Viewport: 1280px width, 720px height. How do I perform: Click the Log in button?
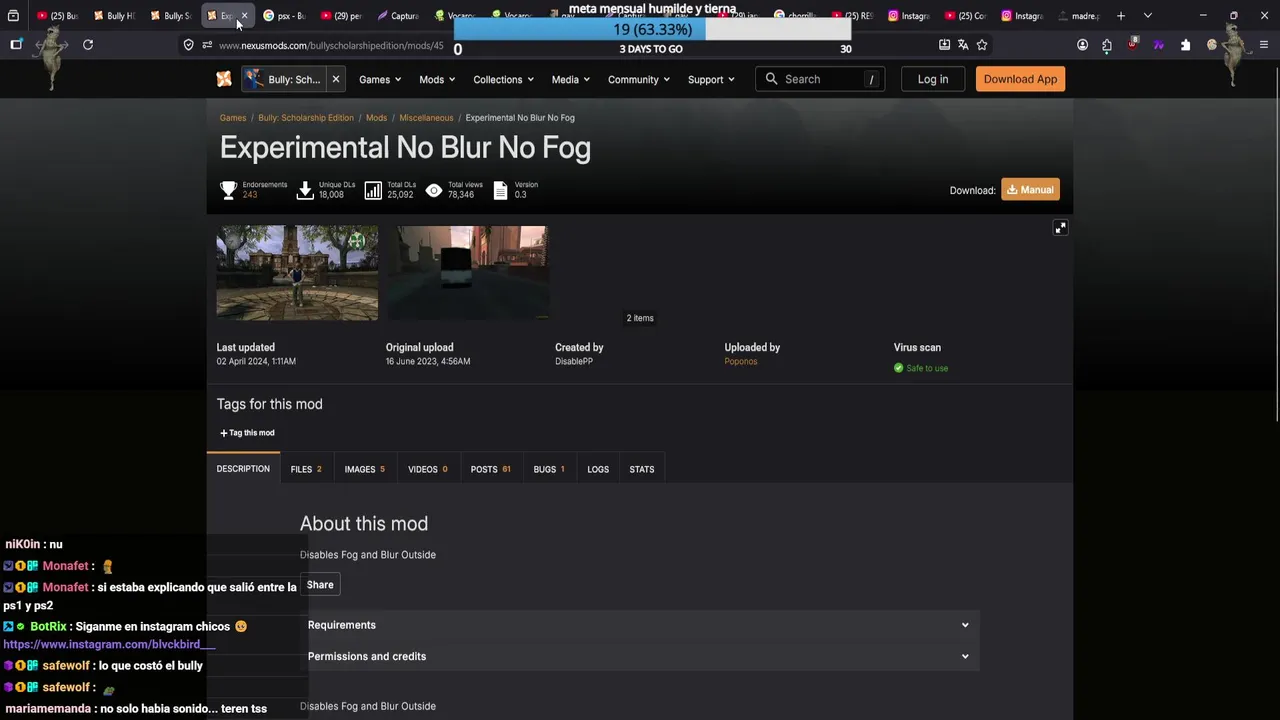(x=933, y=79)
